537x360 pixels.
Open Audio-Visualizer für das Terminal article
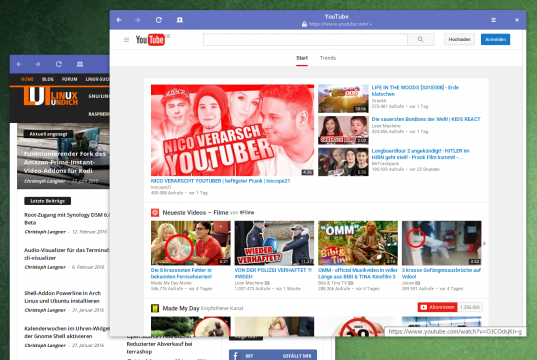click(x=67, y=254)
